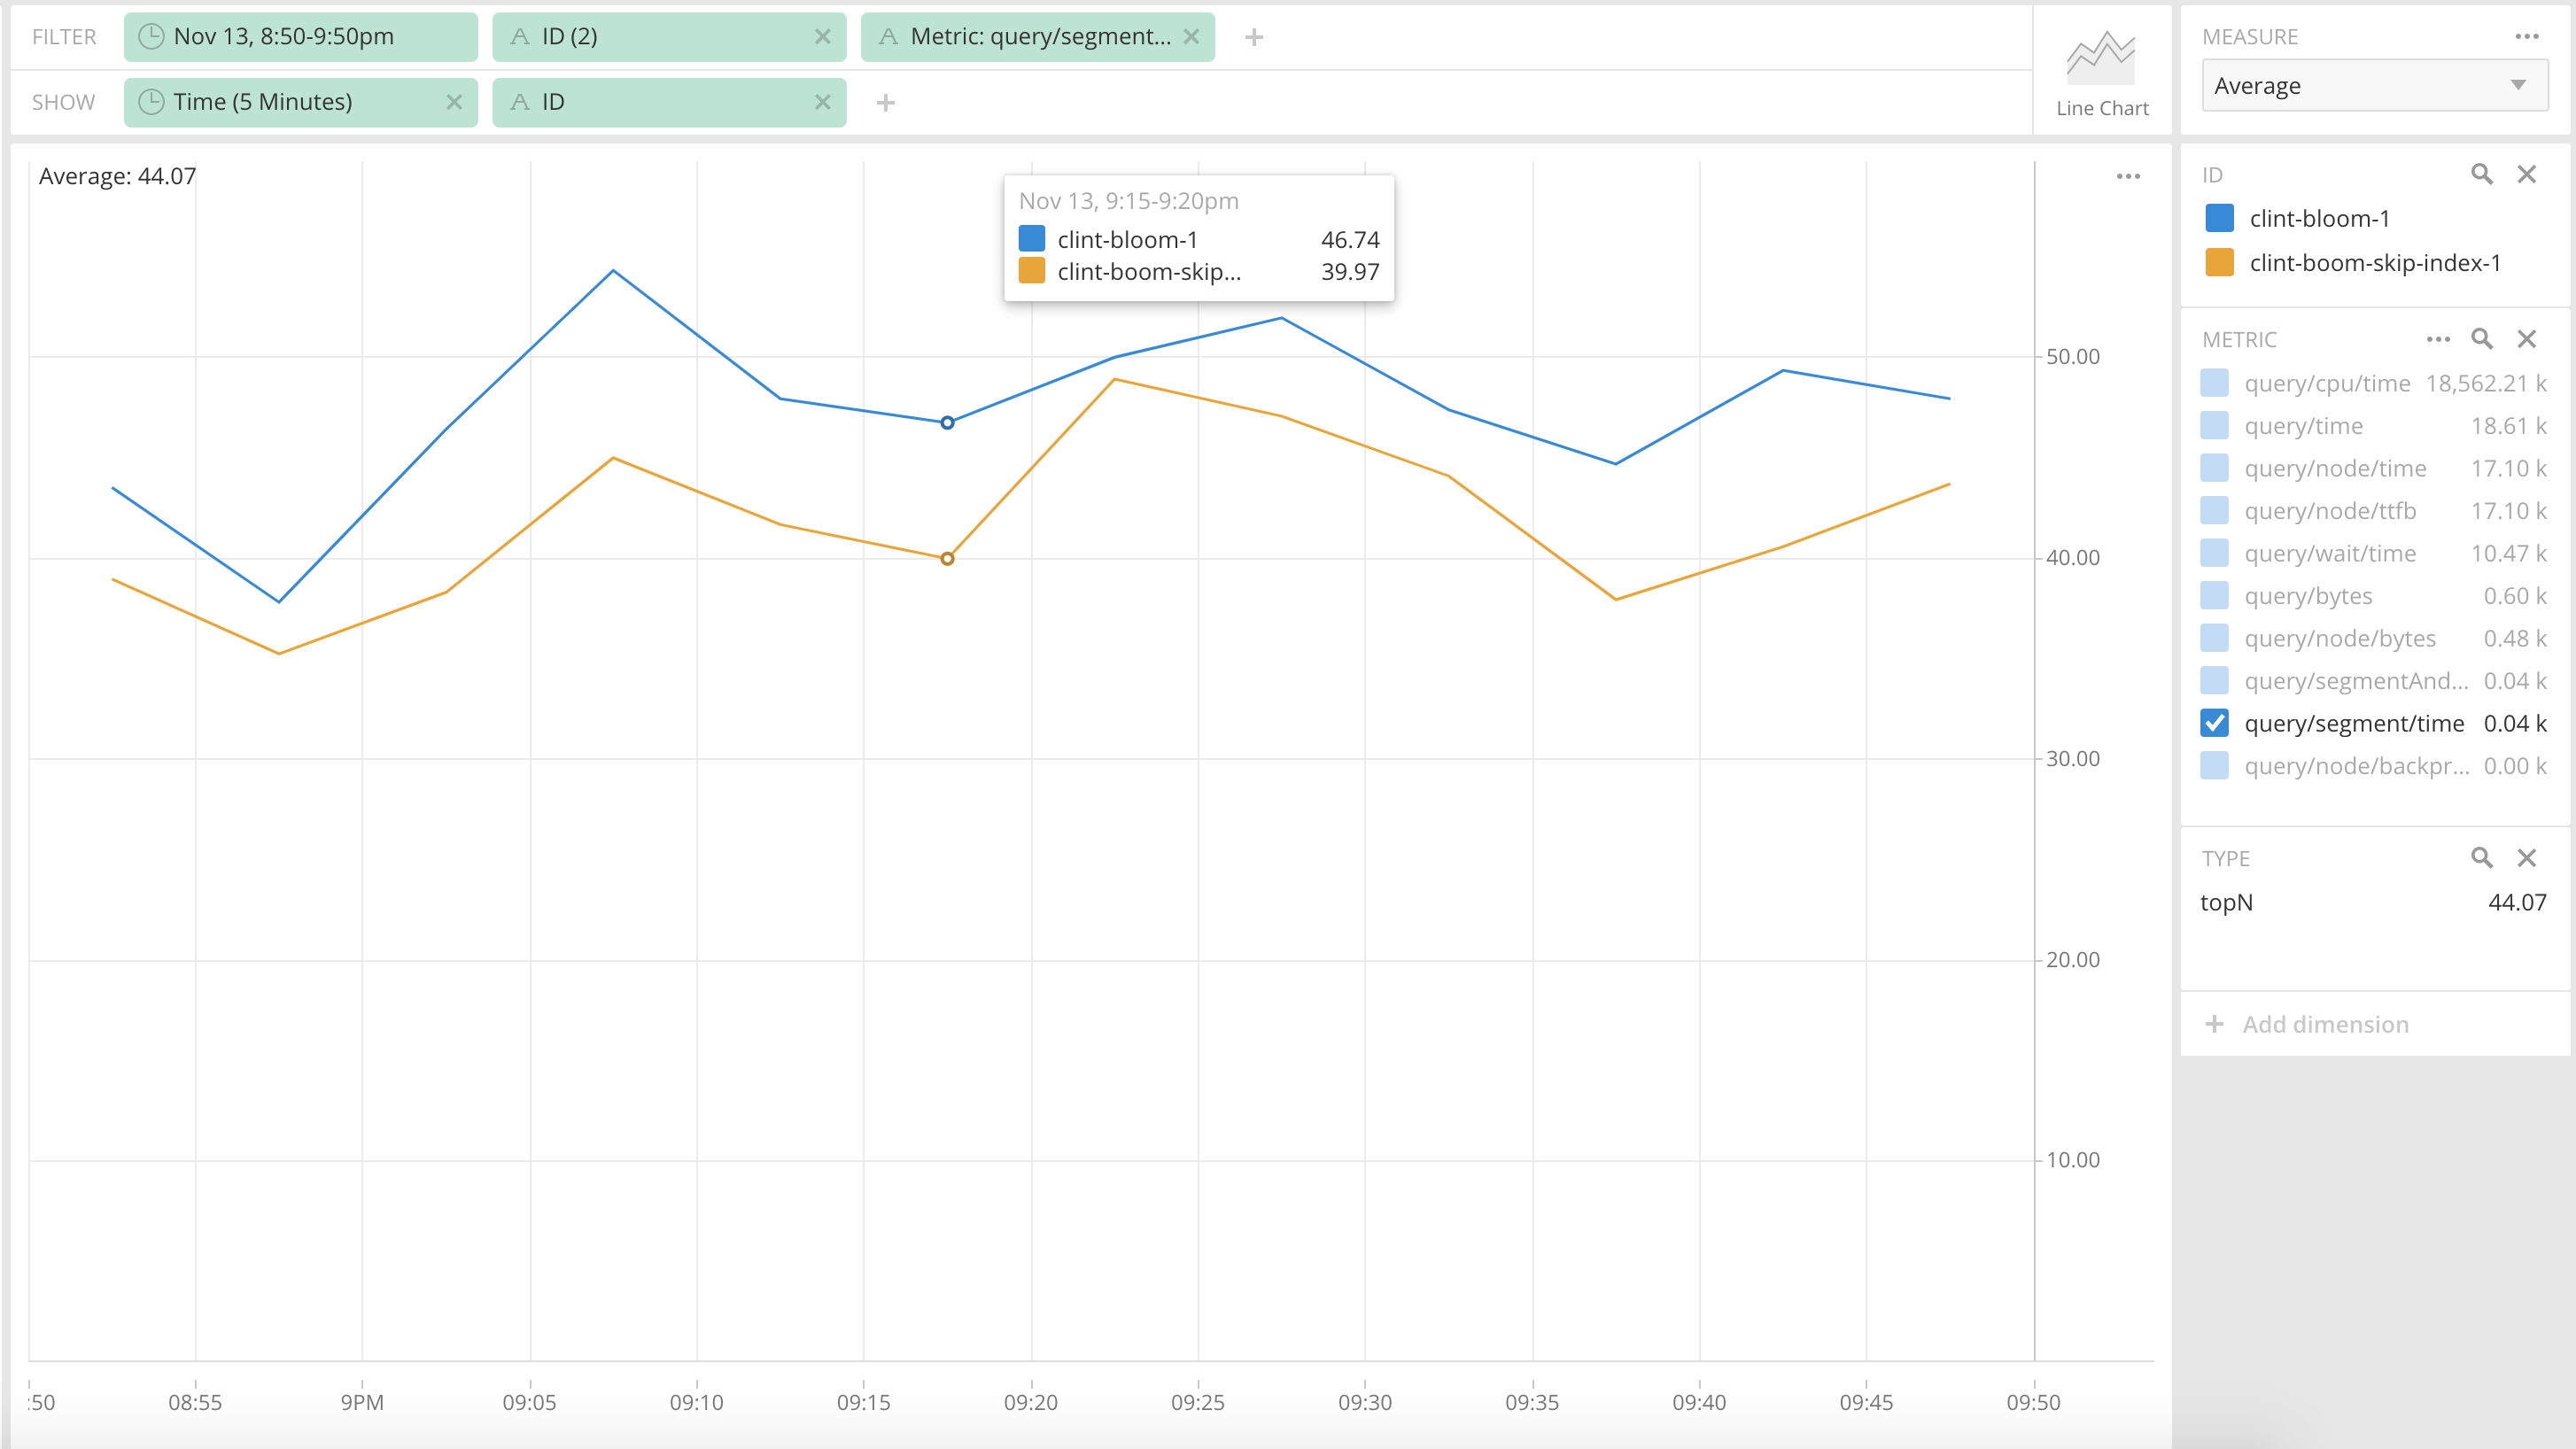Open the Average measure dropdown
2576x1449 pixels.
[2374, 86]
